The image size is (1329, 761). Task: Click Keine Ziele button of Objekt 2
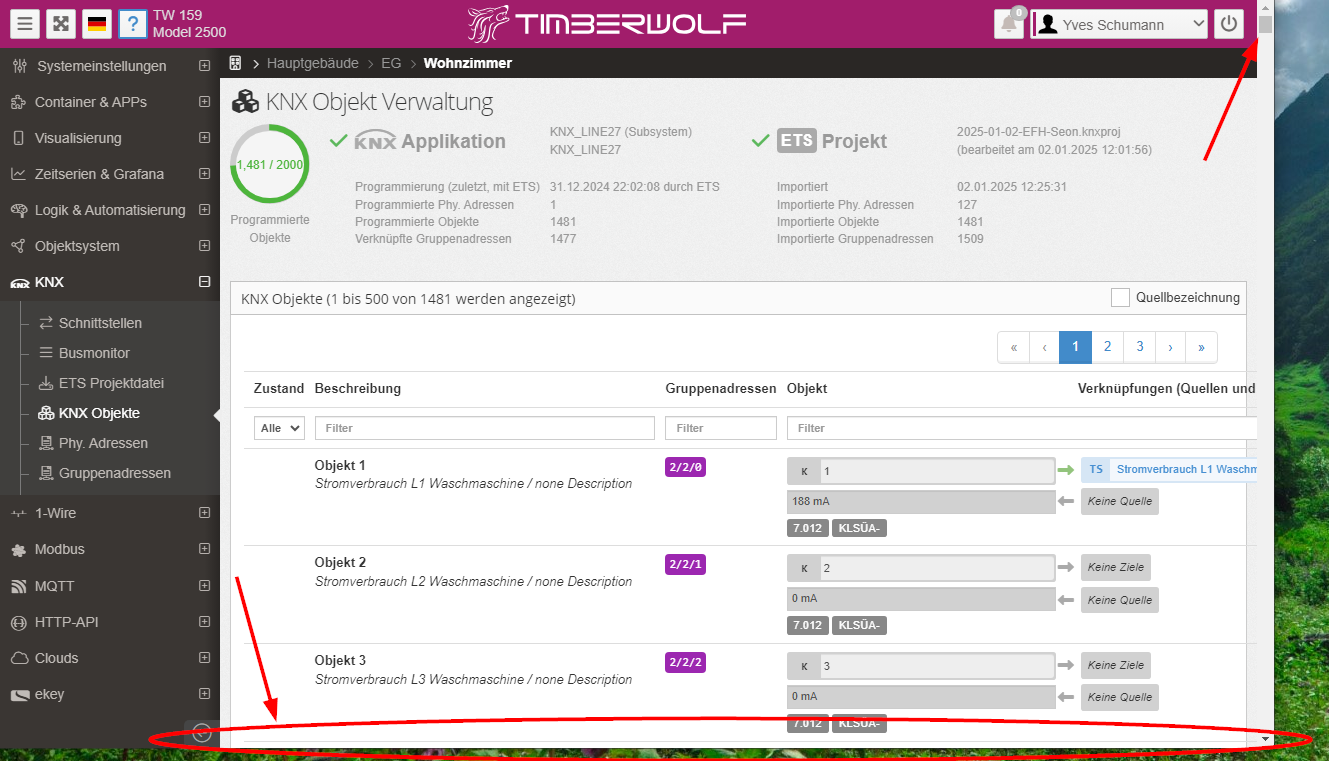(1115, 568)
